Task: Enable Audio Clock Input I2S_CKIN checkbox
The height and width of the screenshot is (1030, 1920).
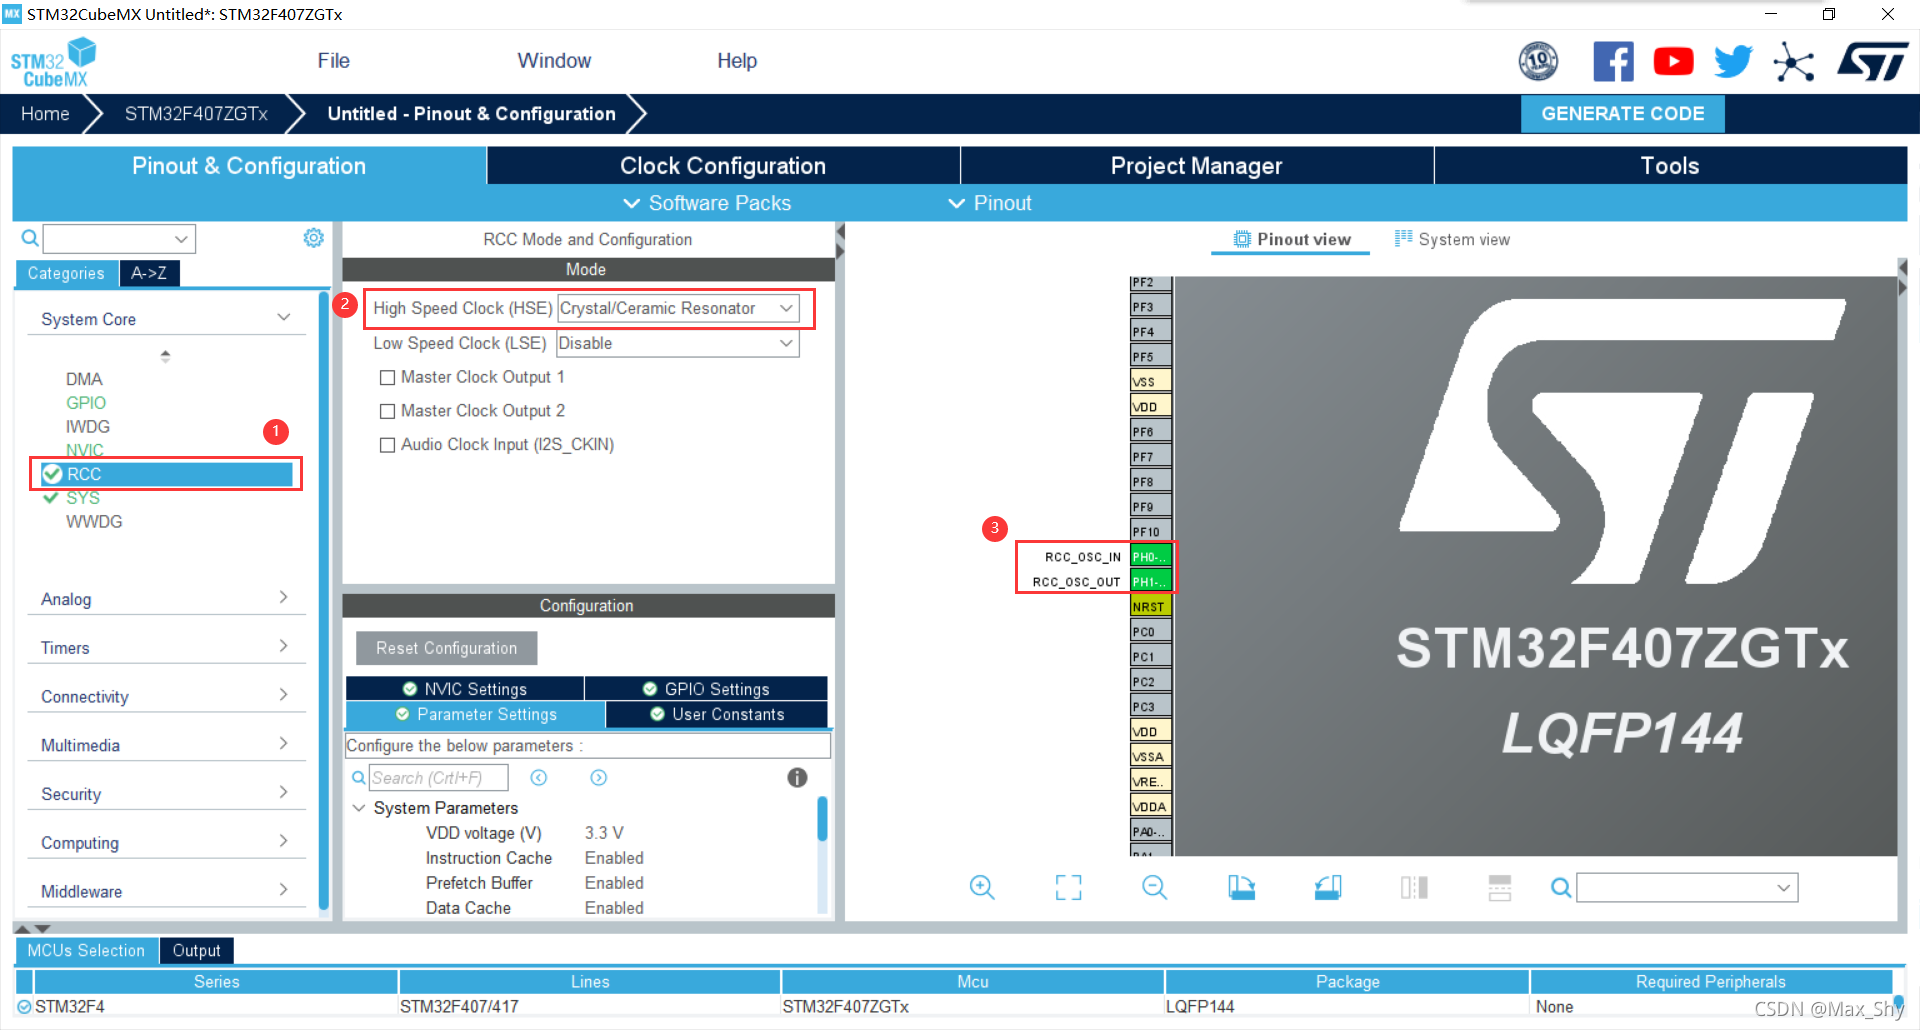Action: point(387,445)
